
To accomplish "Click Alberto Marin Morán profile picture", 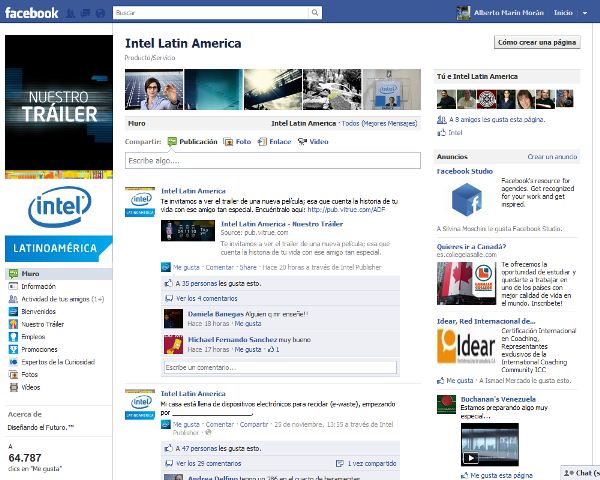I will (x=463, y=13).
